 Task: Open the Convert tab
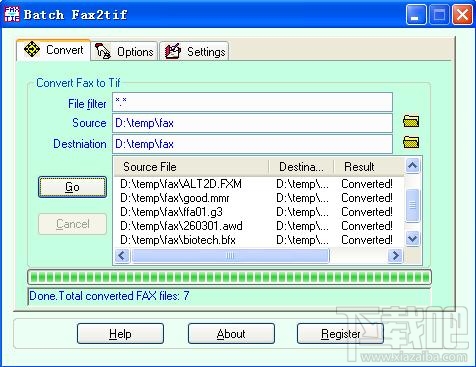click(x=53, y=50)
